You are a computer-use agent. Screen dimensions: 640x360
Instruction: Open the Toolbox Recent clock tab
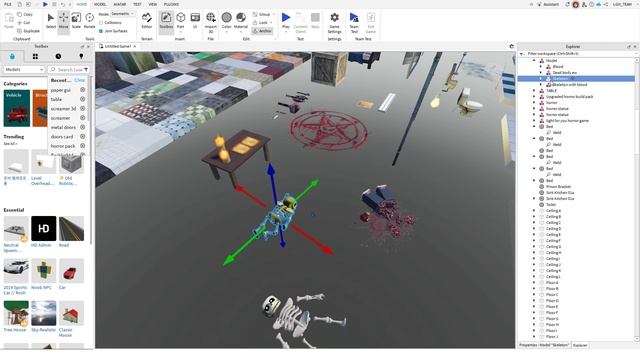[58, 56]
